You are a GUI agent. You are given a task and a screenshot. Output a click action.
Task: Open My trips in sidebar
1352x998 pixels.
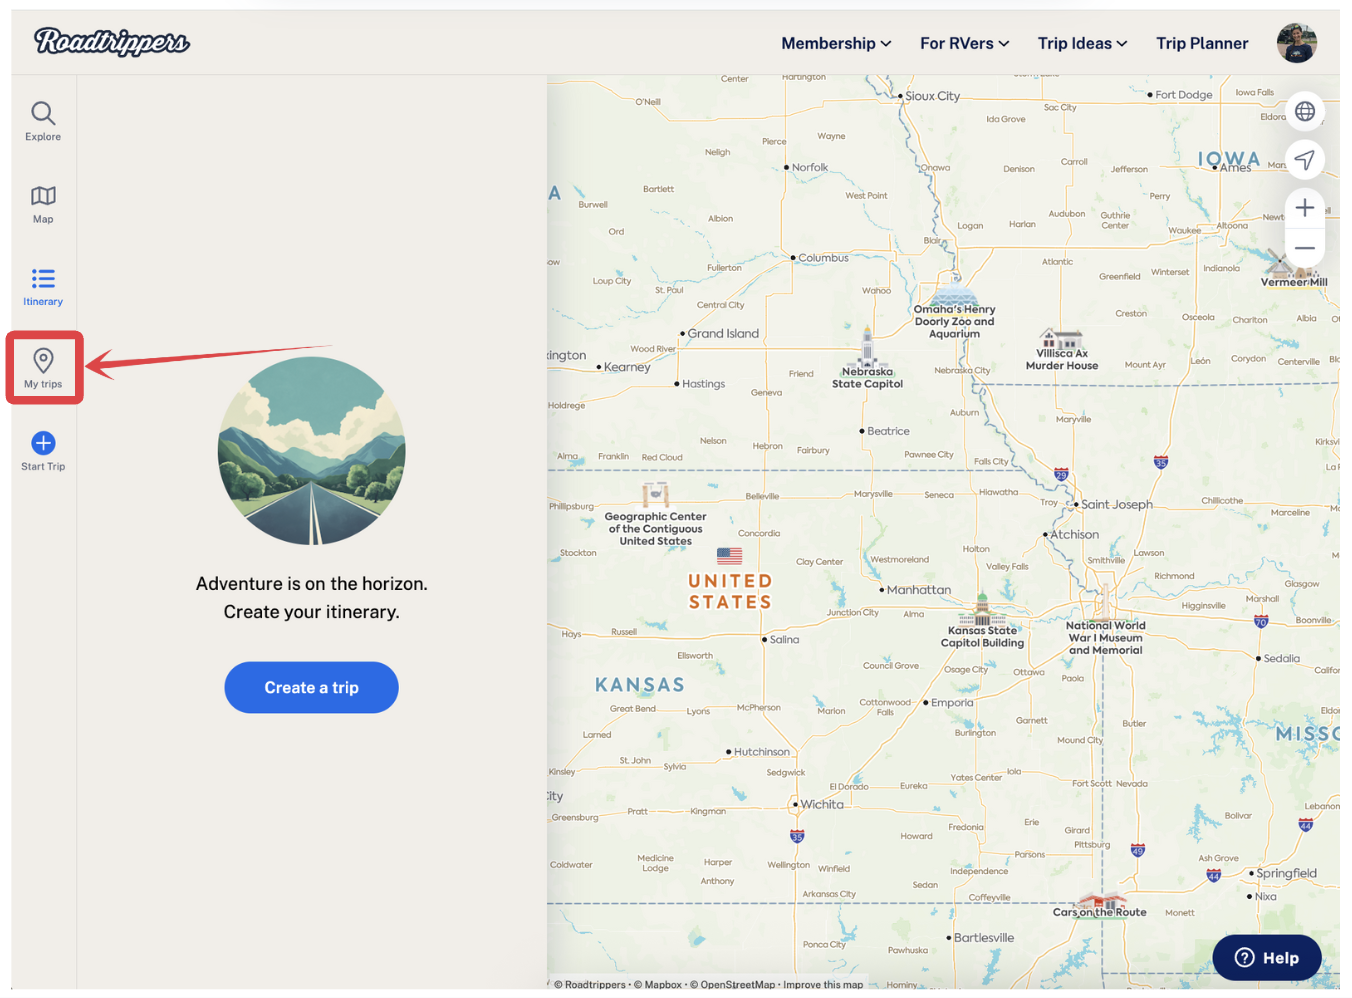(x=44, y=368)
